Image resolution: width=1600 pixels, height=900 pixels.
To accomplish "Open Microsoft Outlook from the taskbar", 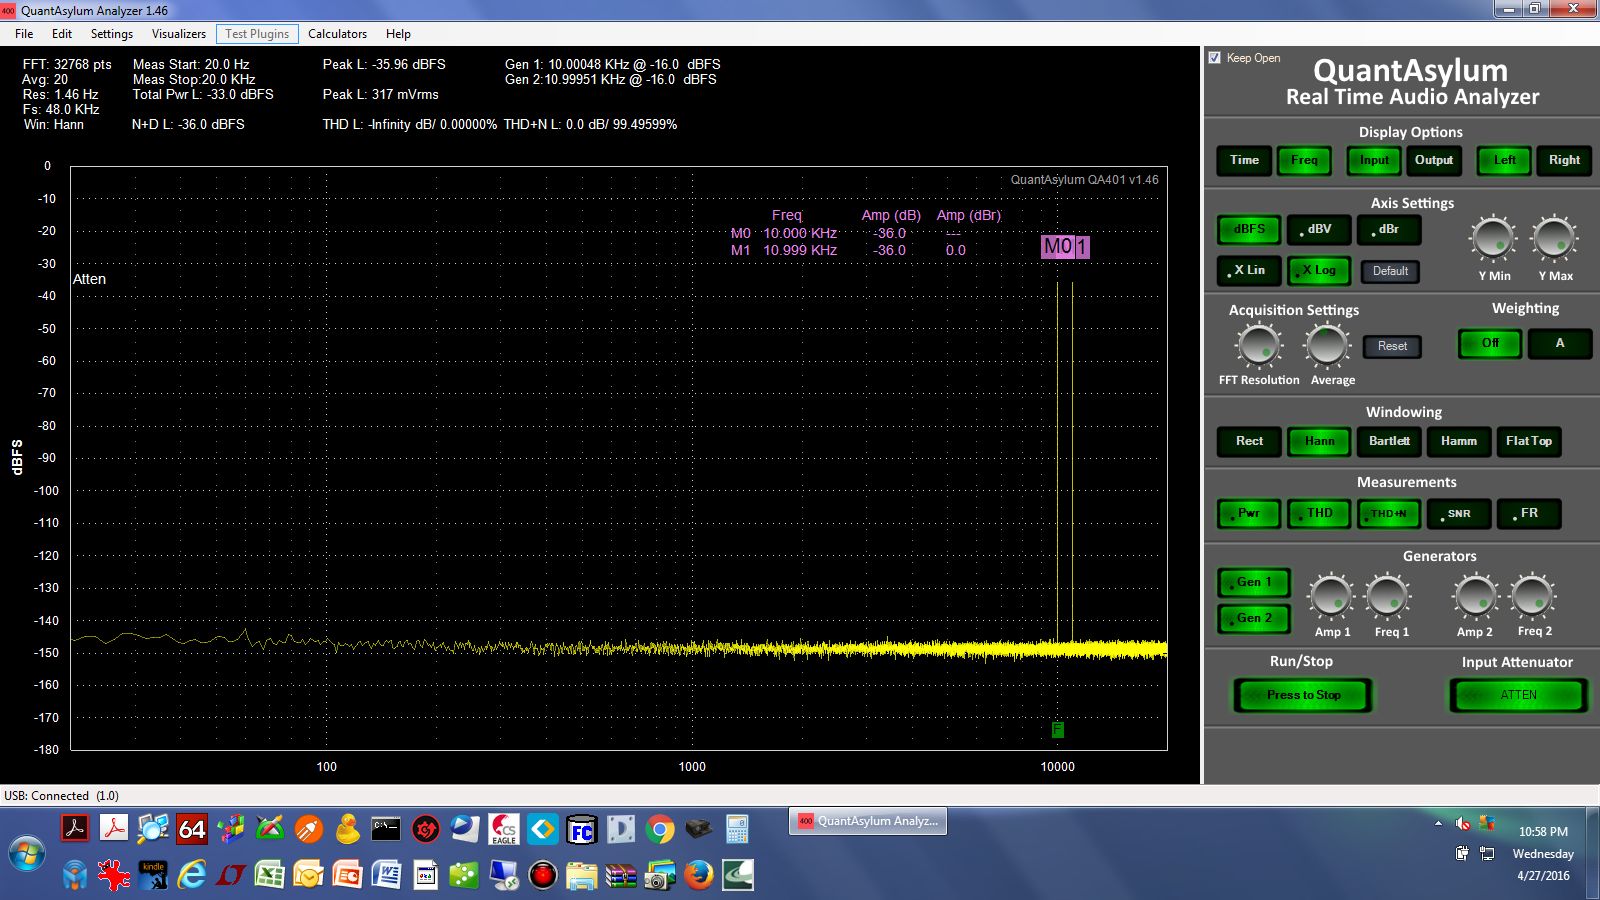I will click(x=308, y=875).
